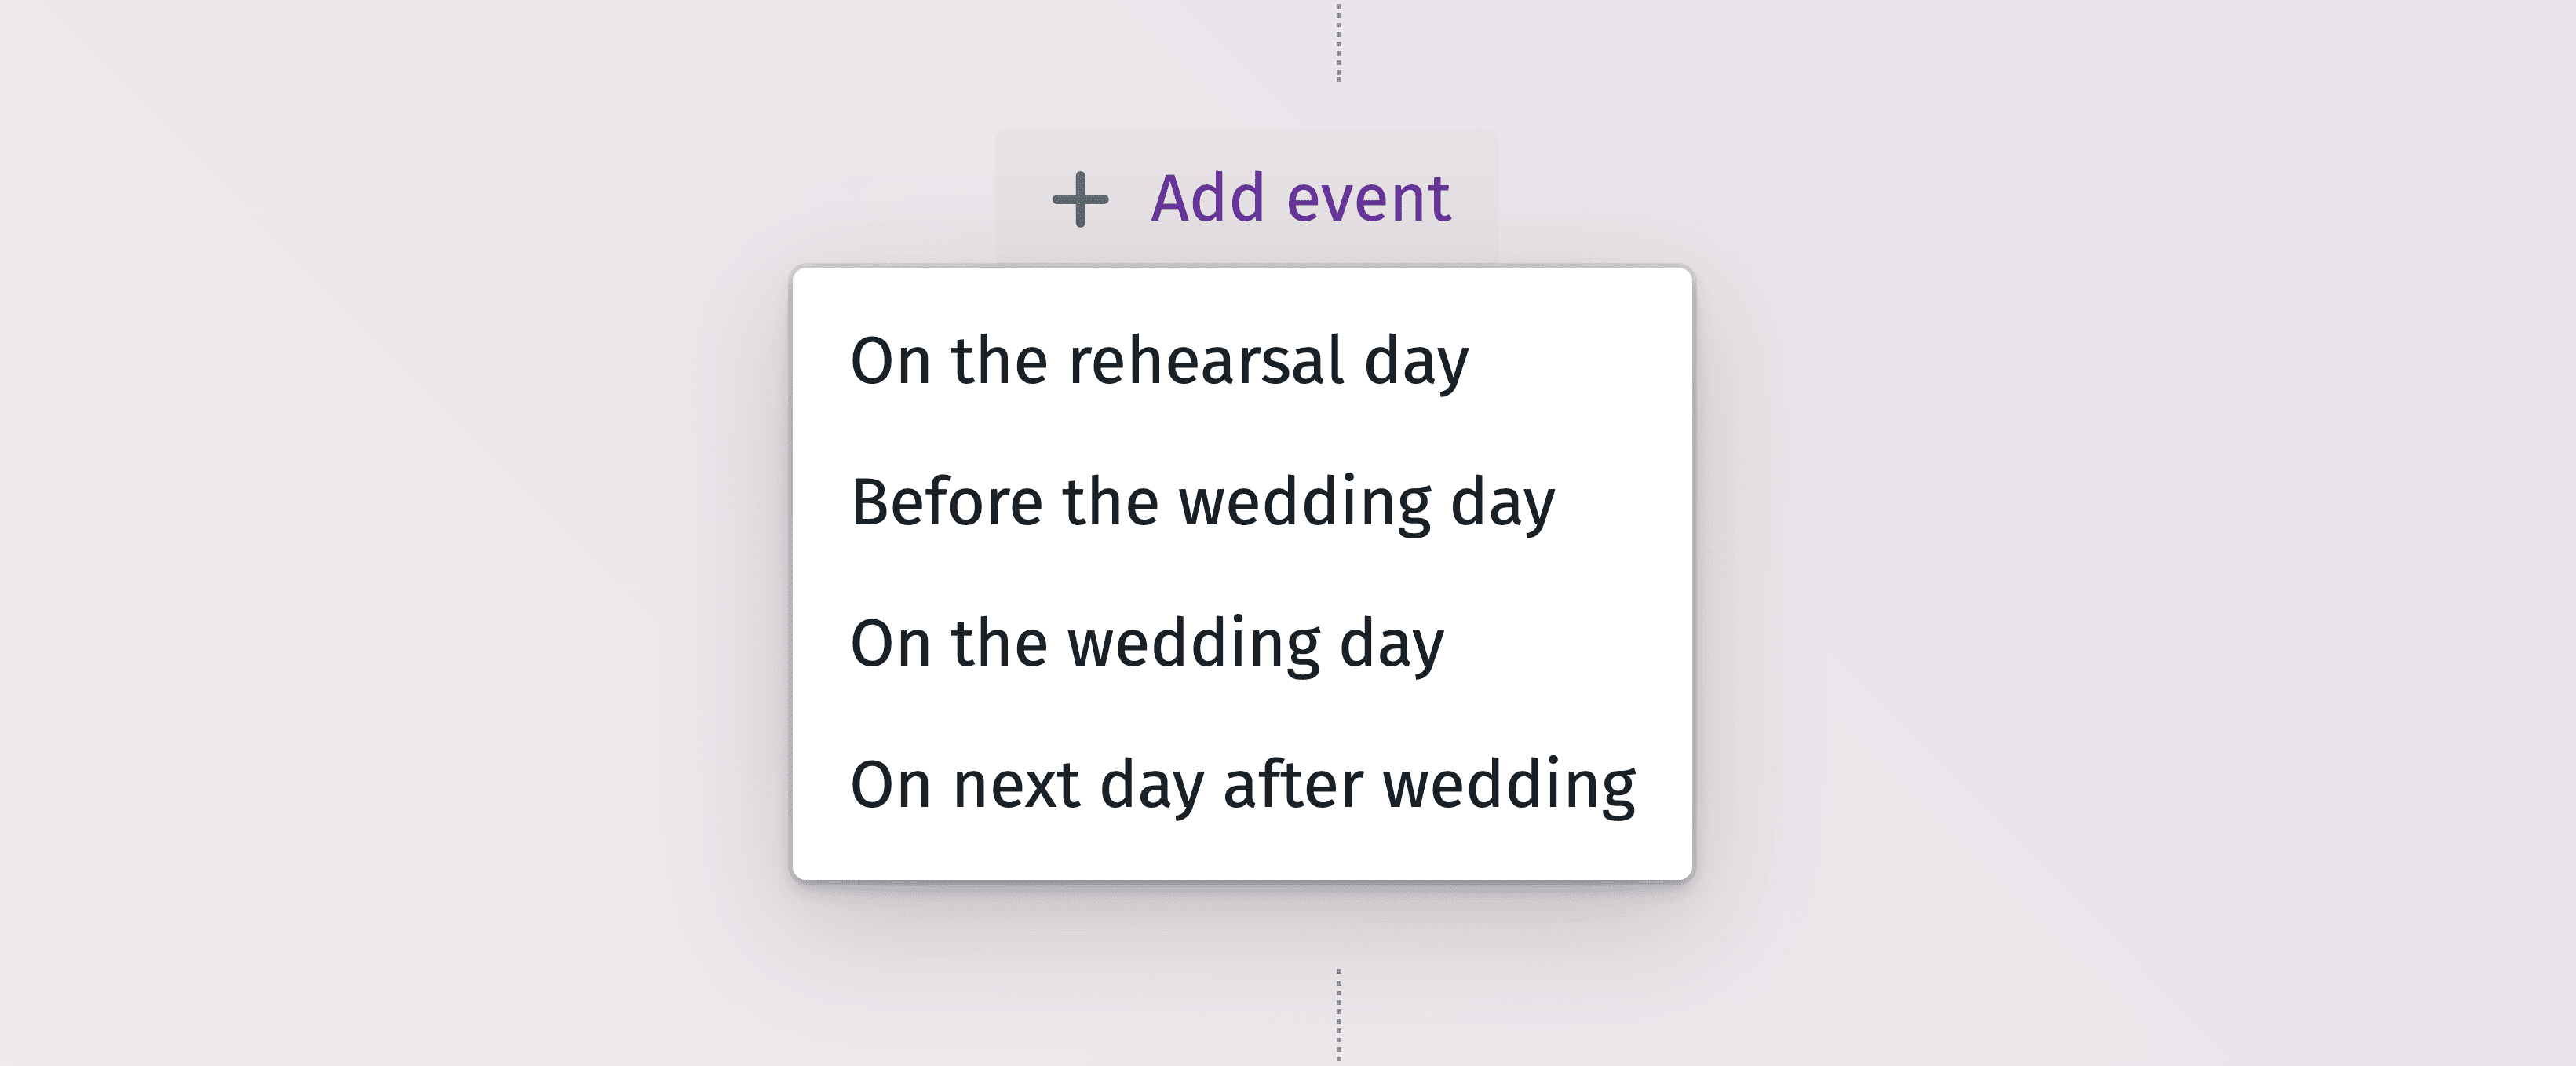Click the Add event button label

(1300, 198)
